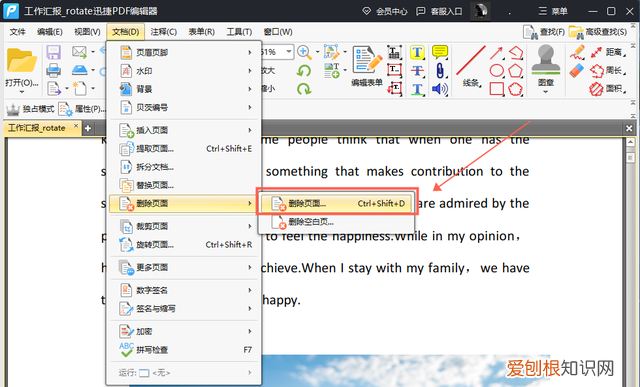Select the 面积 area measure tool
This screenshot has height=387, width=640.
click(x=608, y=89)
